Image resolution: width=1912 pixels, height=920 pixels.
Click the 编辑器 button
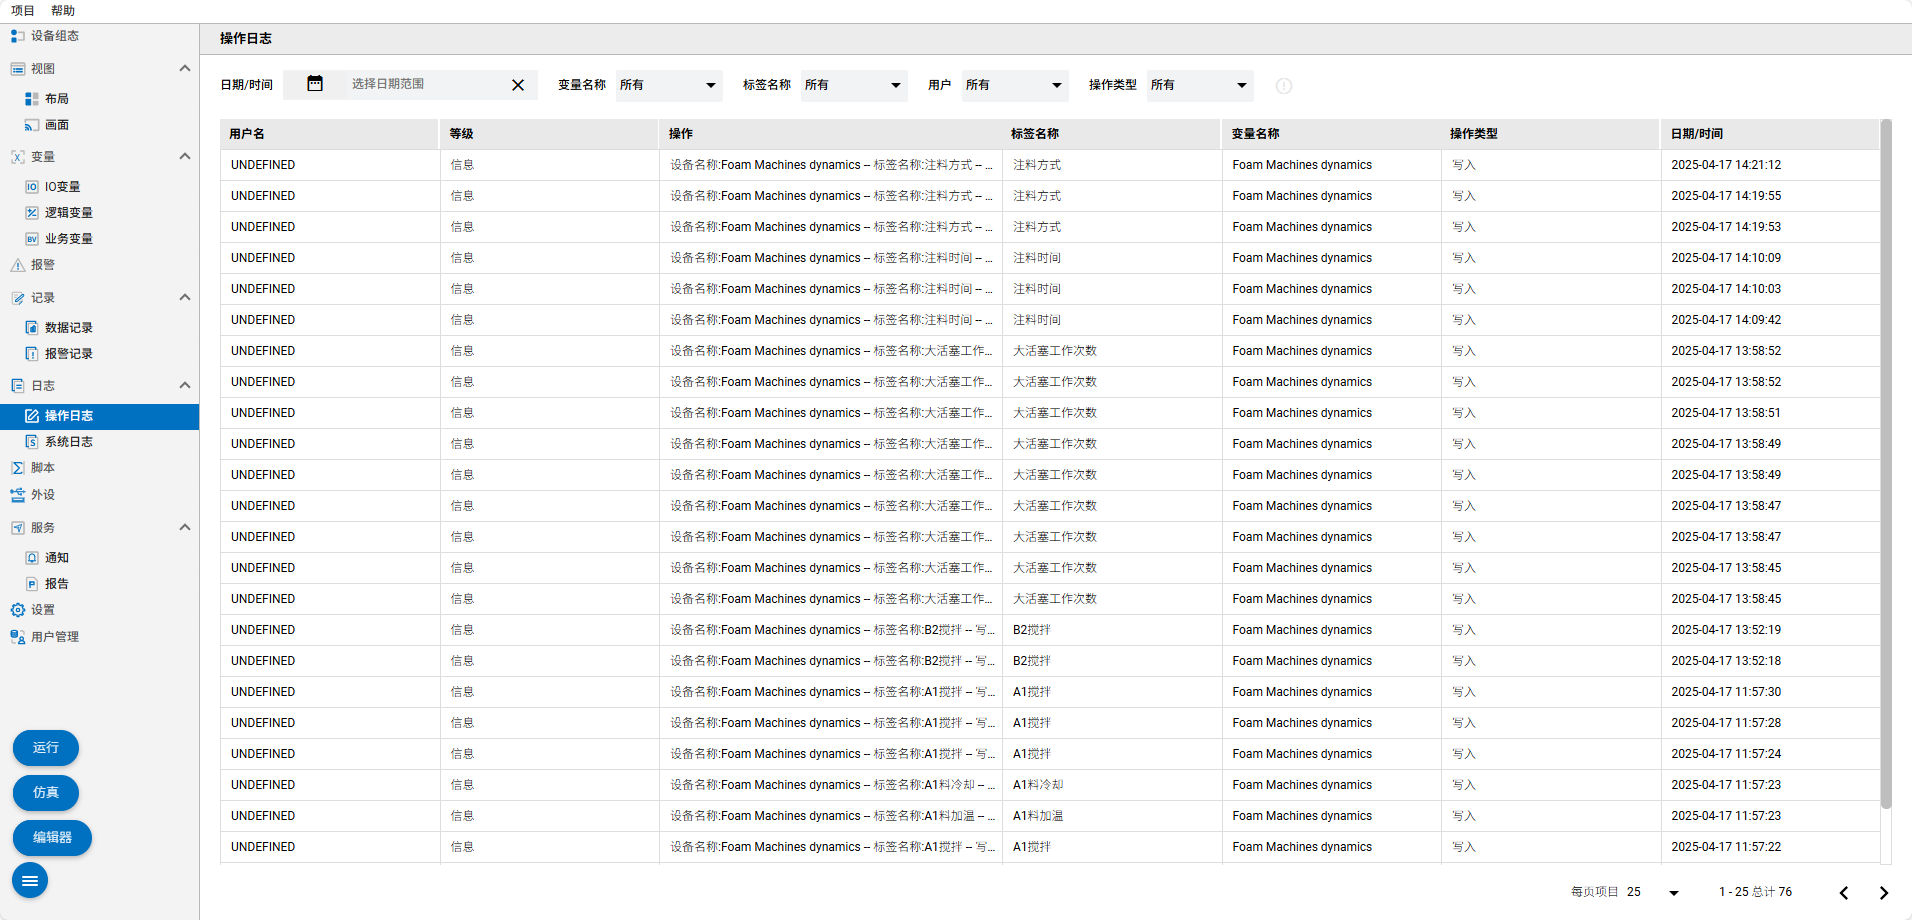click(52, 838)
